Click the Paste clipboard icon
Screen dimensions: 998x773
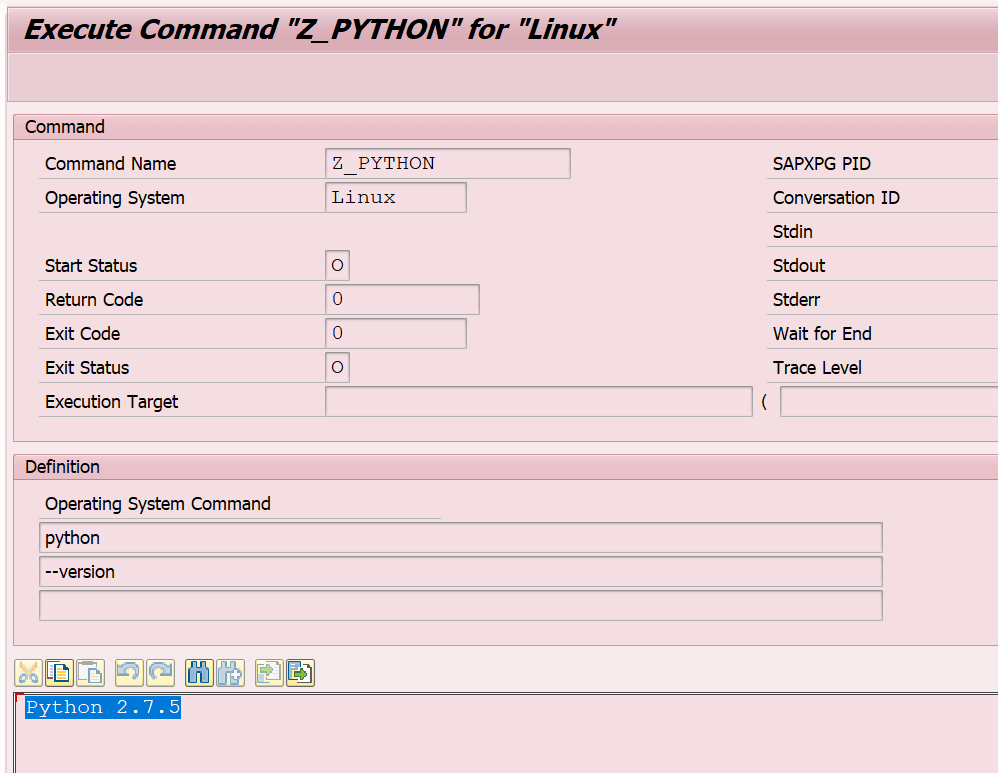pos(90,673)
